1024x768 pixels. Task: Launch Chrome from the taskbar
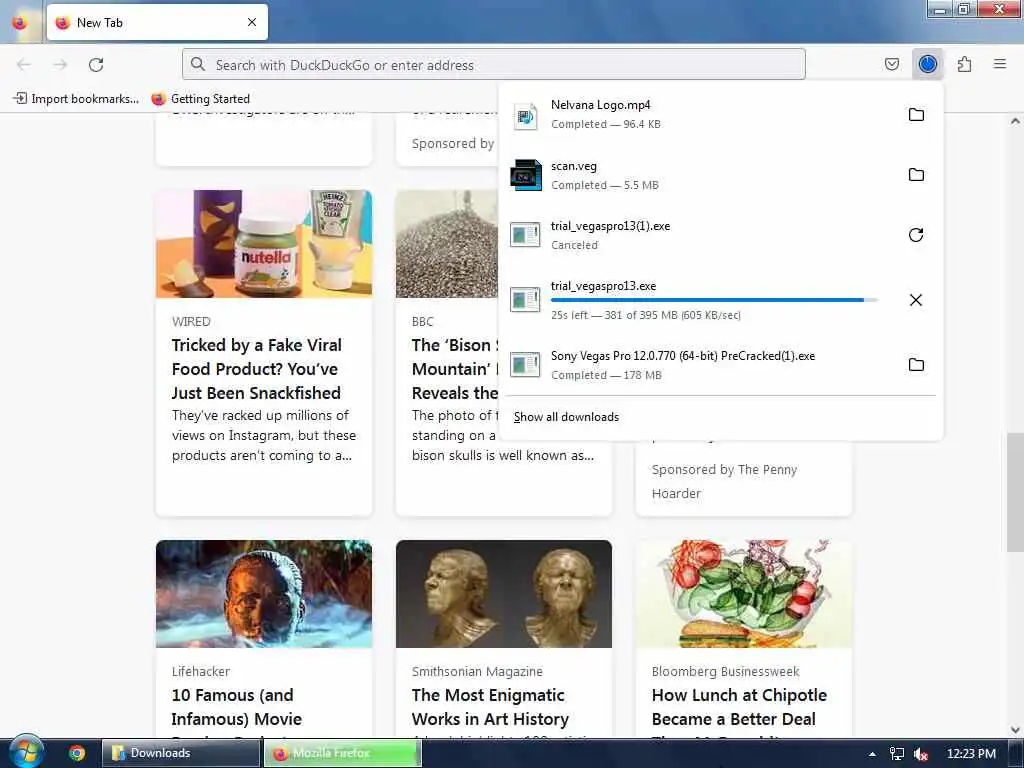77,753
